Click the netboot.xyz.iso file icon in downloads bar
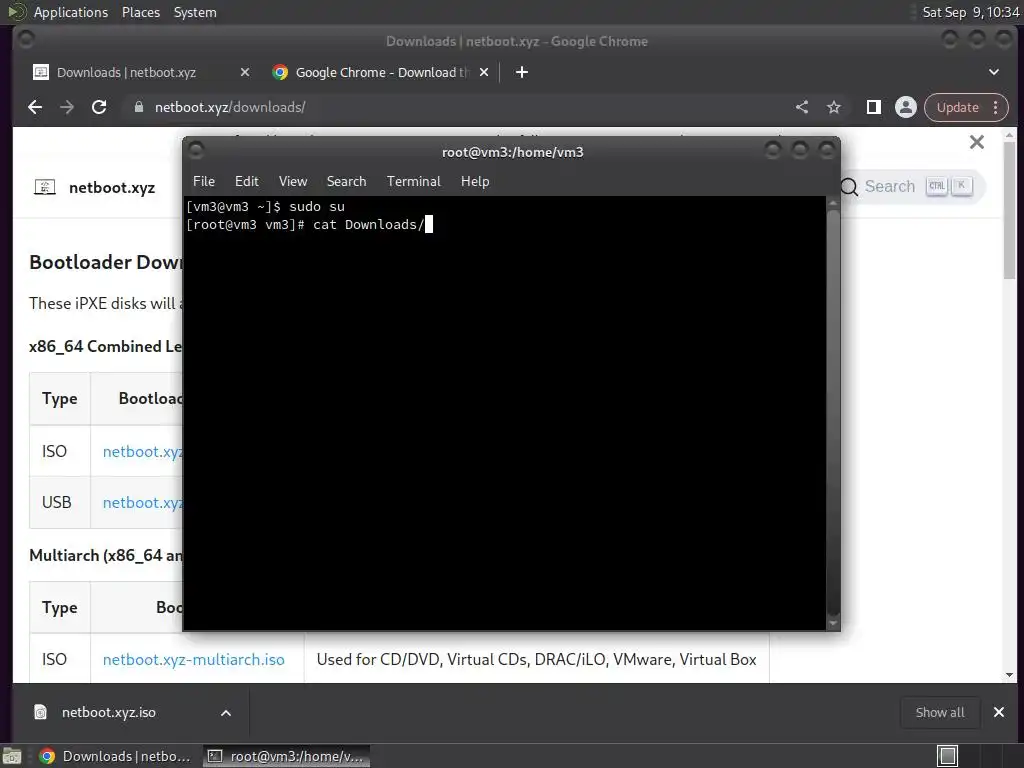1024x768 pixels. tap(40, 712)
